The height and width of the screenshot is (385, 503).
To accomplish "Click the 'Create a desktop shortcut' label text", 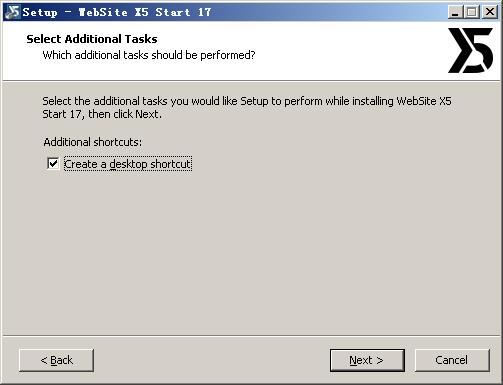I will (127, 164).
